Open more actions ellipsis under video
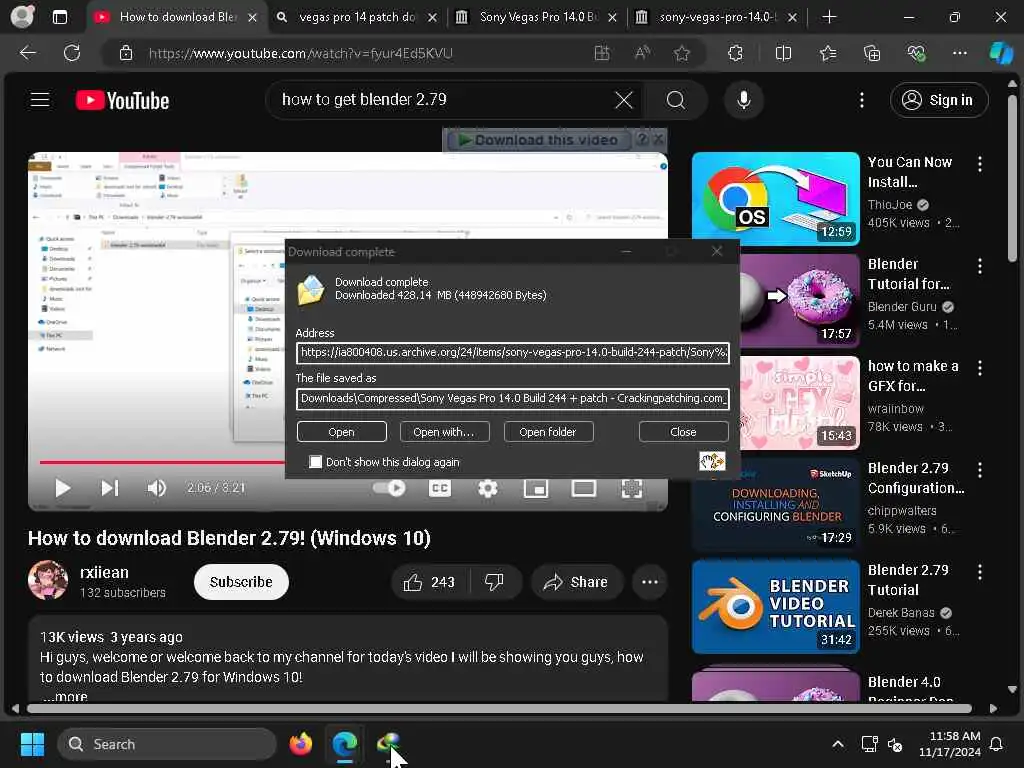Image resolution: width=1024 pixels, height=768 pixels. pos(649,582)
